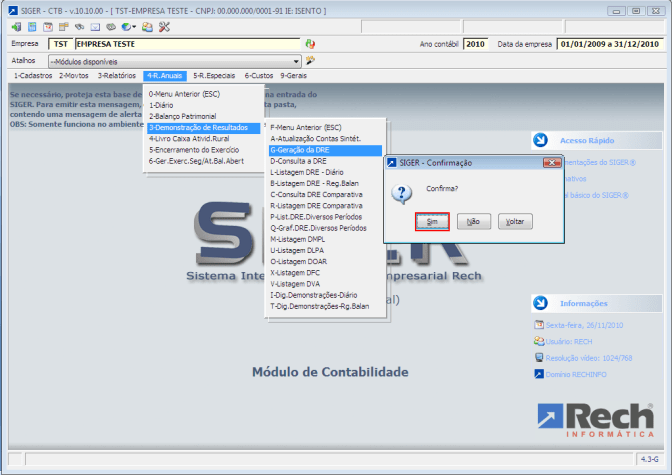Click the SIGER title bar app icon
672x475 pixels.
pyautogui.click(x=13, y=11)
